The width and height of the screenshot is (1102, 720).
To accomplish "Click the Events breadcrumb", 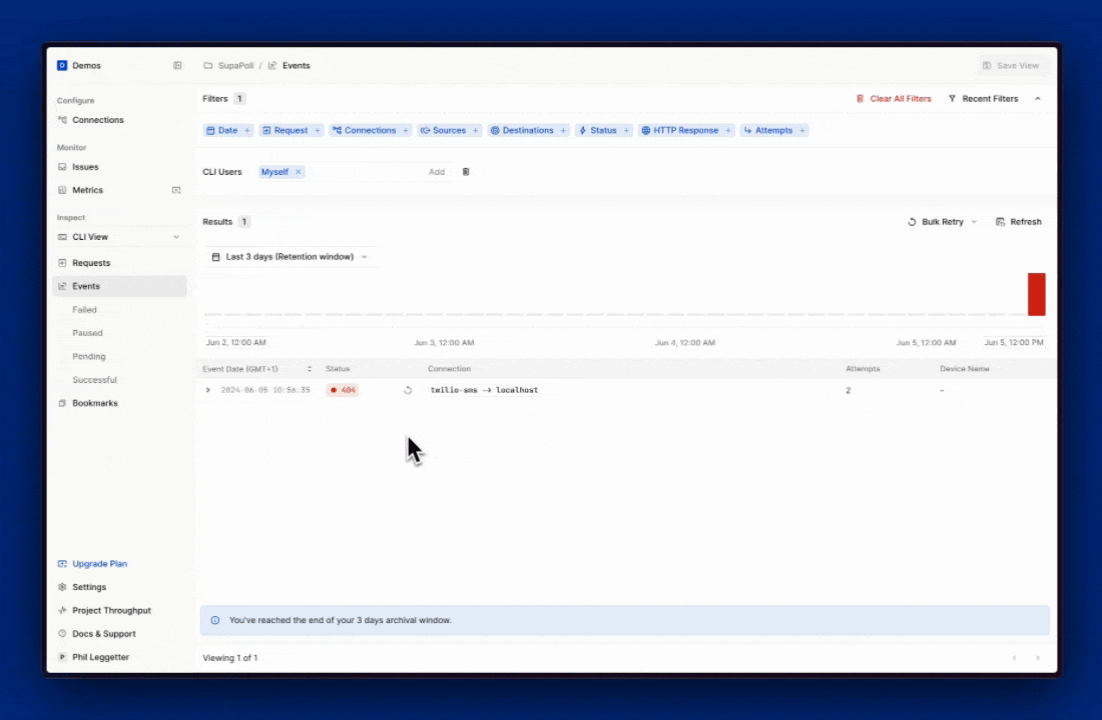I will pyautogui.click(x=296, y=65).
